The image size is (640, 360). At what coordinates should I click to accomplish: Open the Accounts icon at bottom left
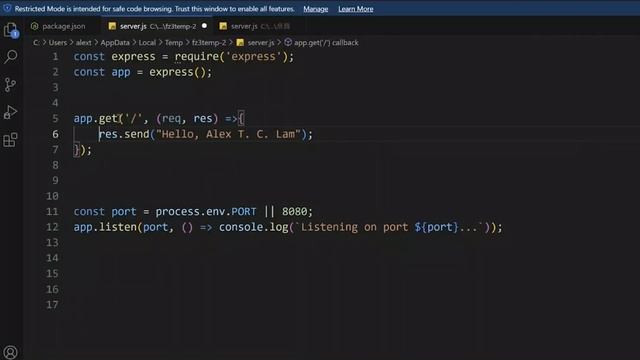coord(10,352)
